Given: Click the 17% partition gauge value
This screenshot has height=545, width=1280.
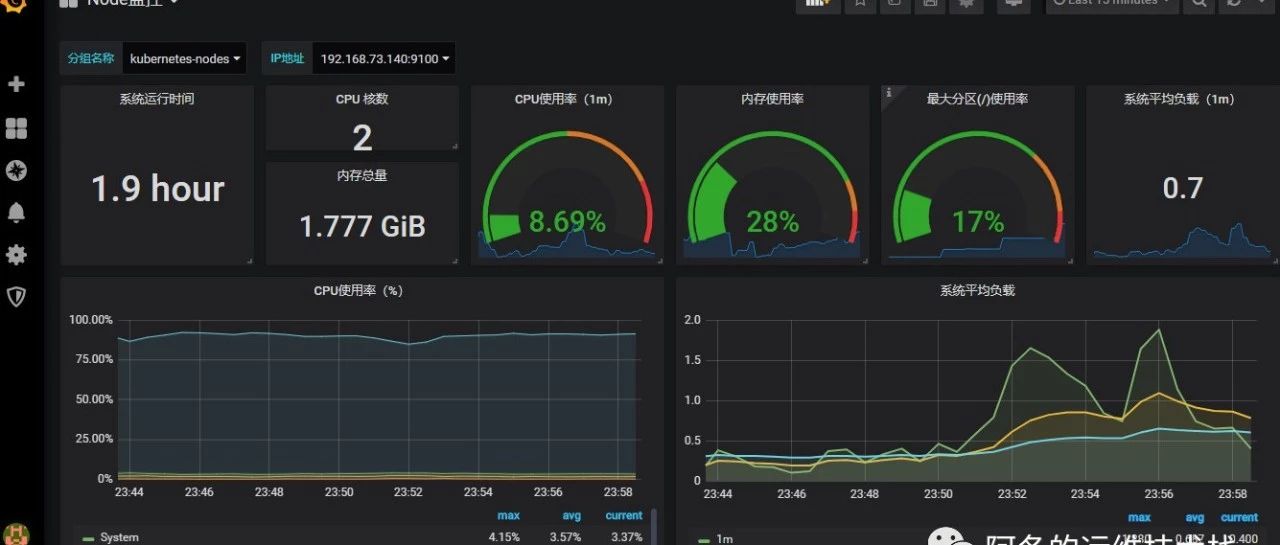Looking at the screenshot, I should [977, 221].
